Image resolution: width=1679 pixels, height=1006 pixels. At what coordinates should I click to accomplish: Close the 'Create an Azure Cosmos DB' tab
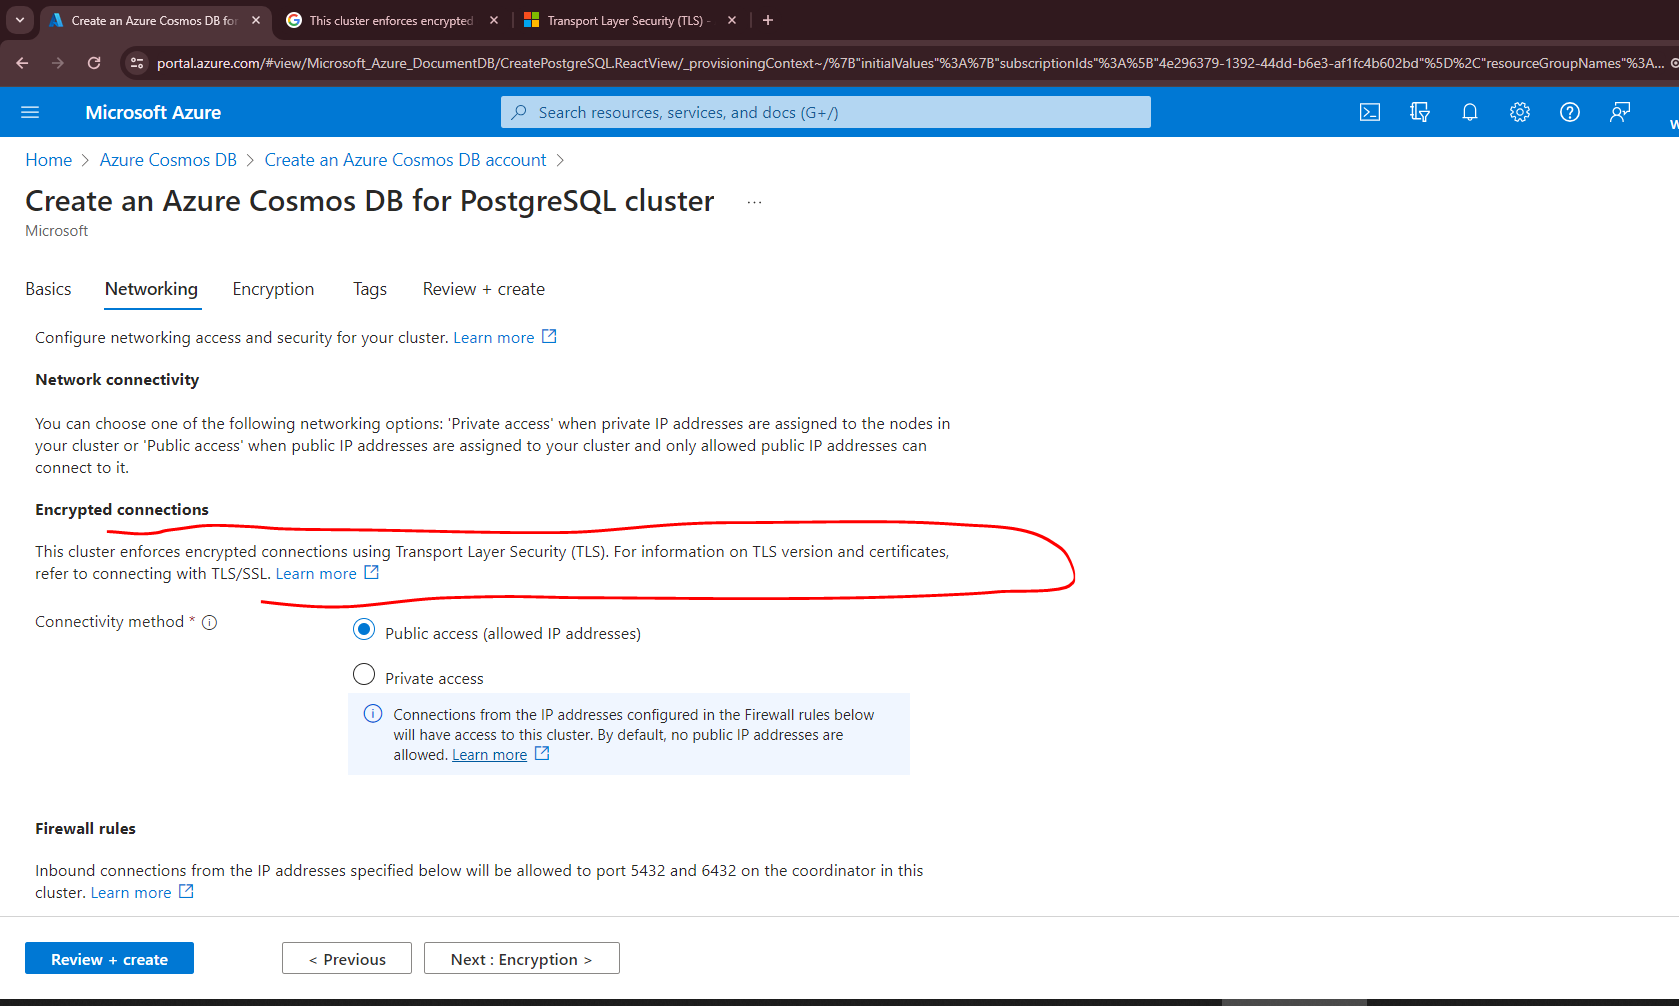click(x=256, y=20)
